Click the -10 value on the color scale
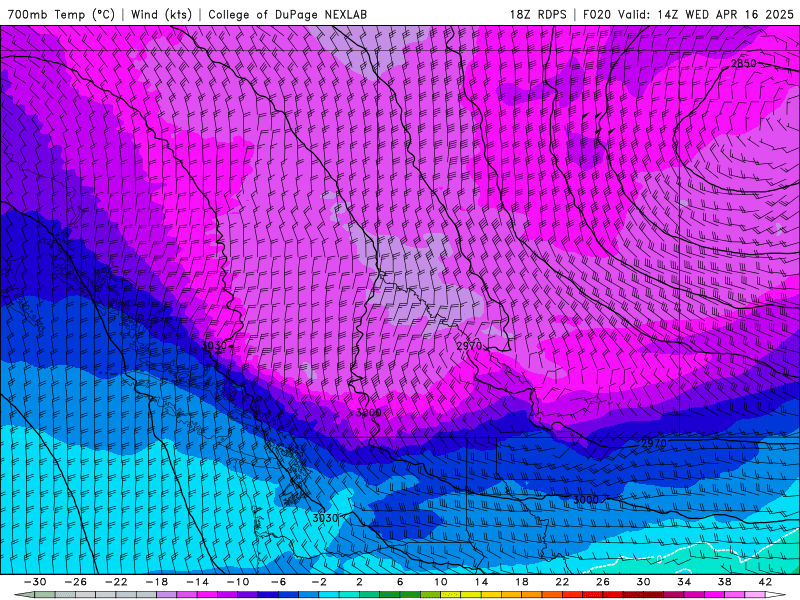Image resolution: width=800 pixels, height=600 pixels. point(238,582)
